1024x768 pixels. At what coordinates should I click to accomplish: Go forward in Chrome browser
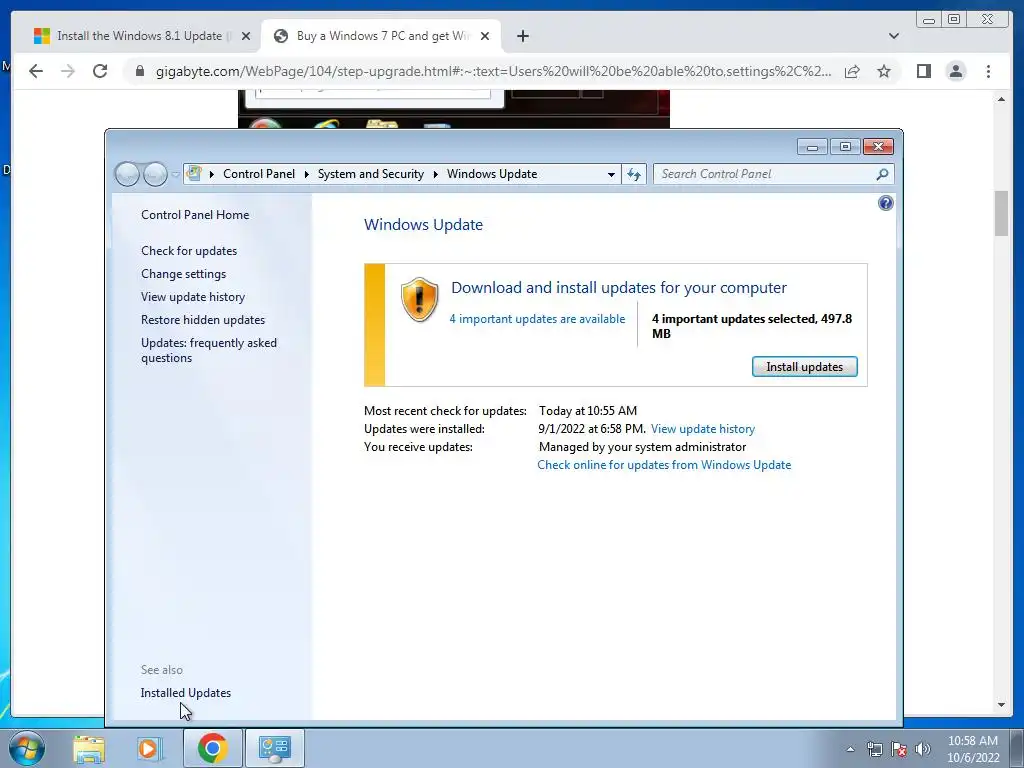[68, 71]
